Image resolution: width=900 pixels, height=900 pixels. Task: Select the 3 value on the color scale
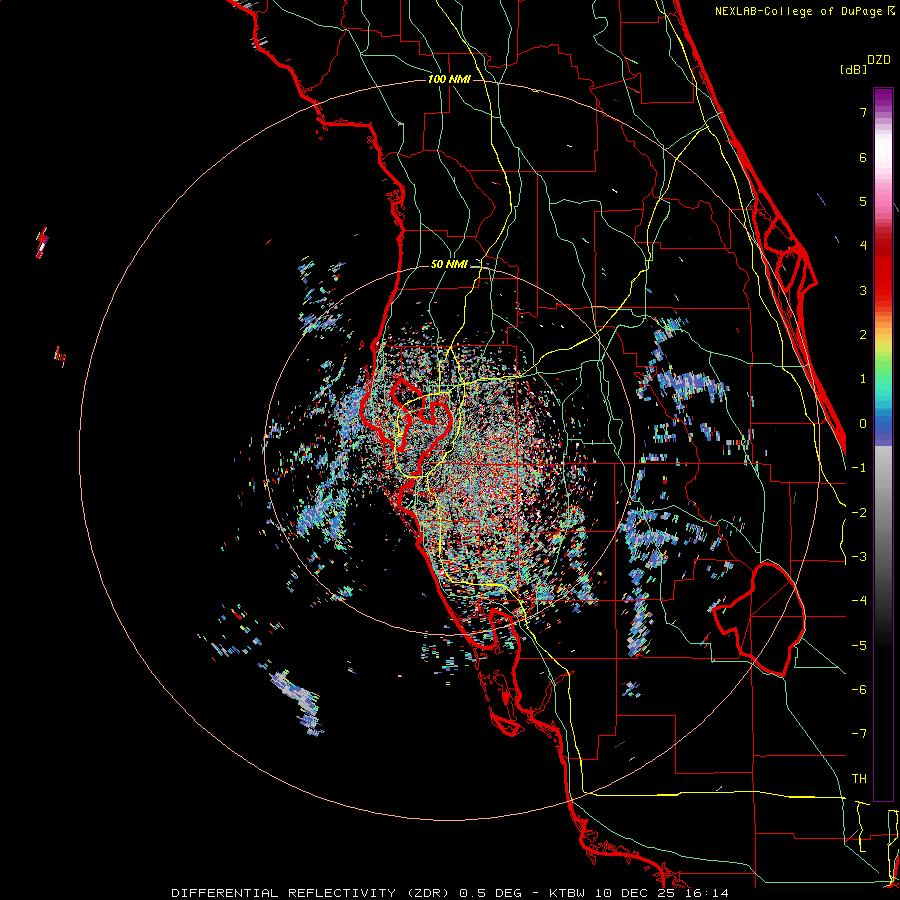tap(863, 290)
